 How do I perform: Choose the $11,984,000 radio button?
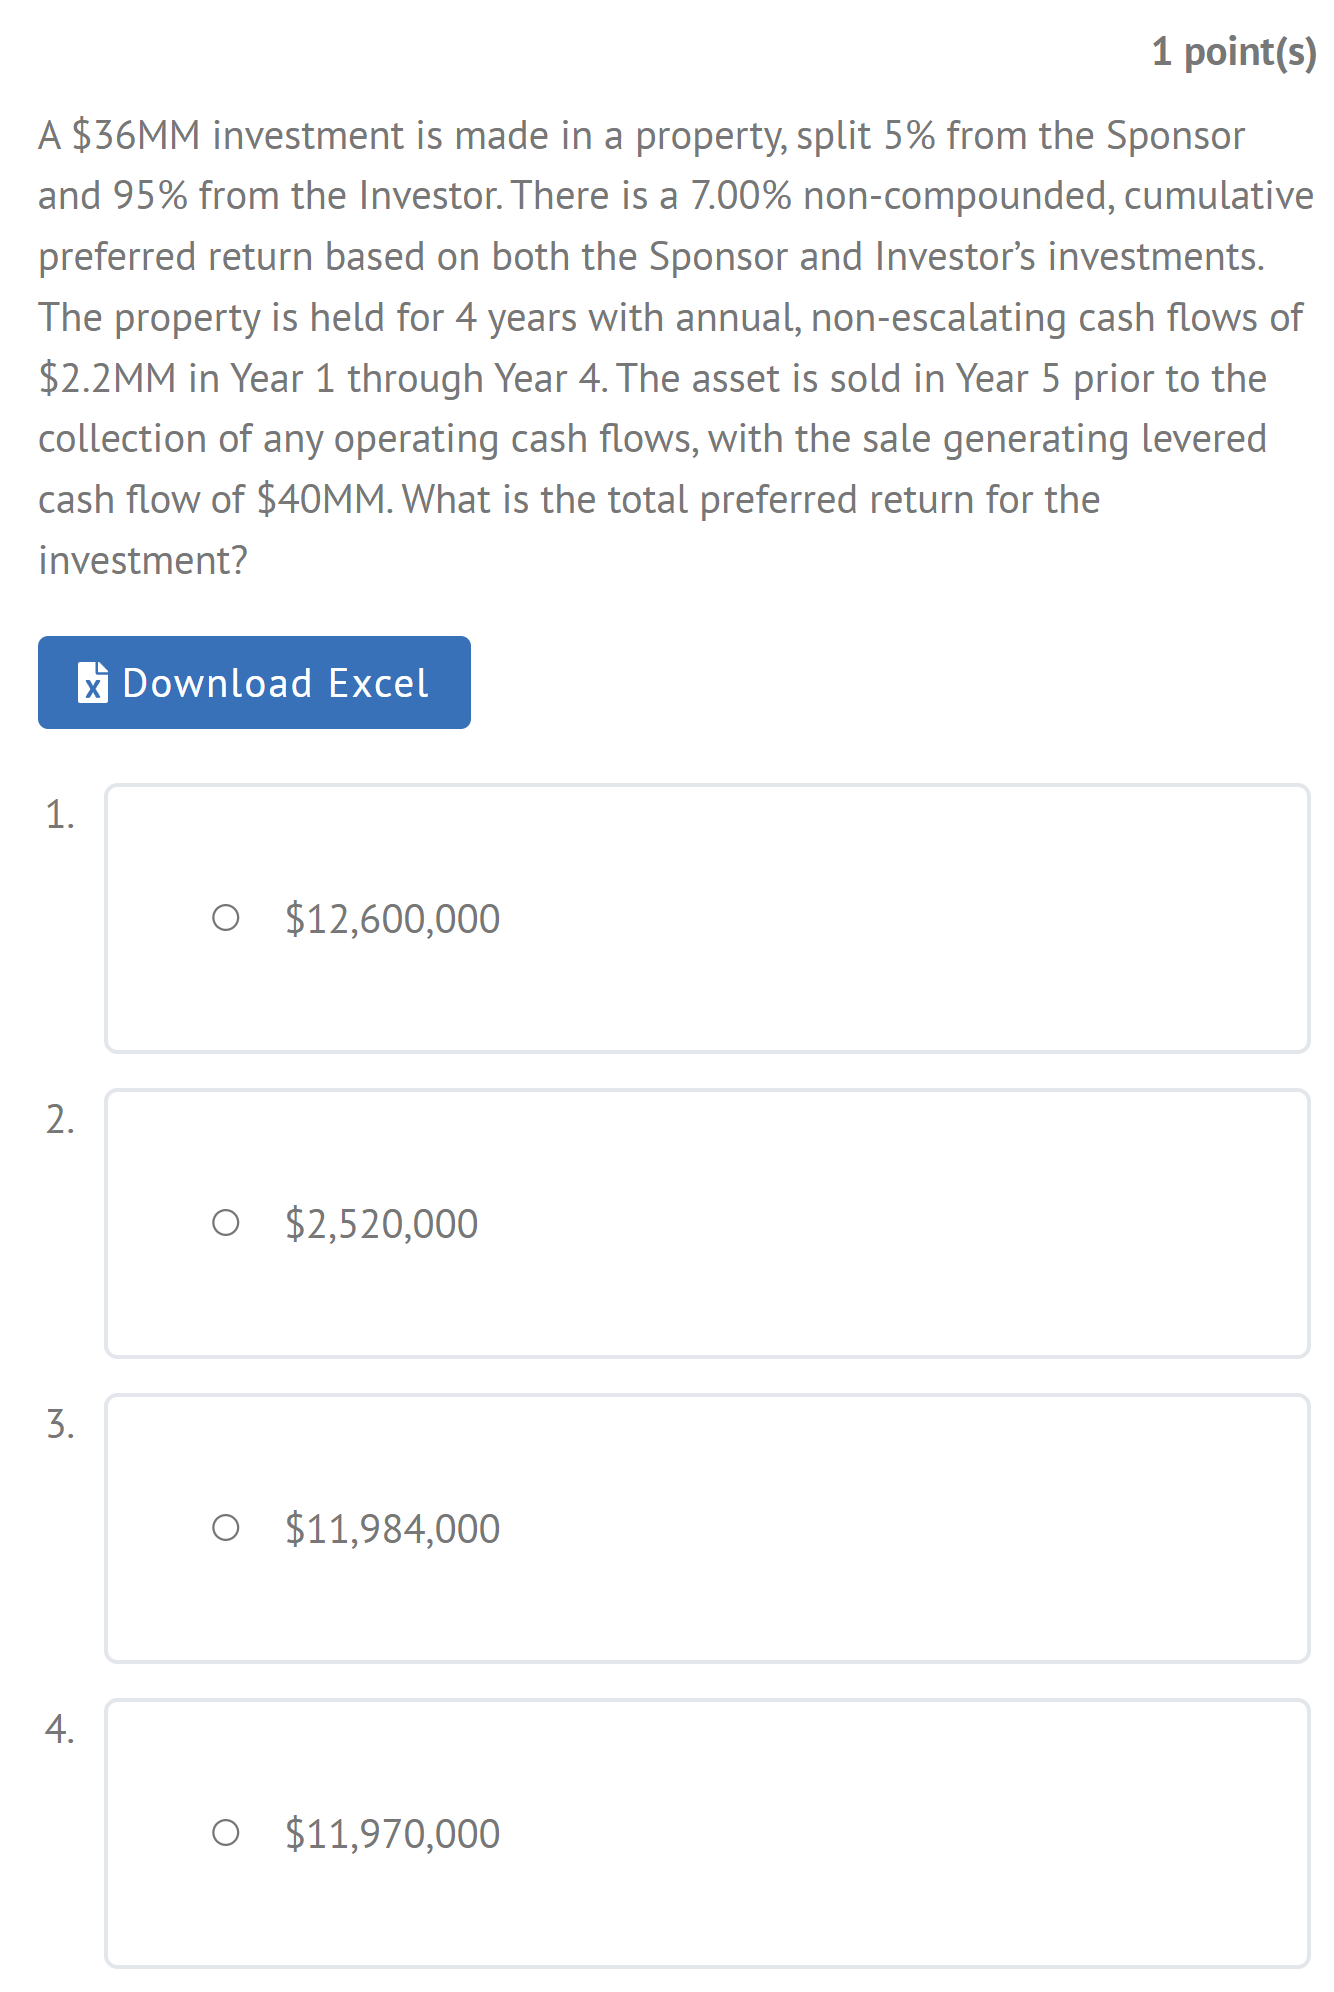226,1528
